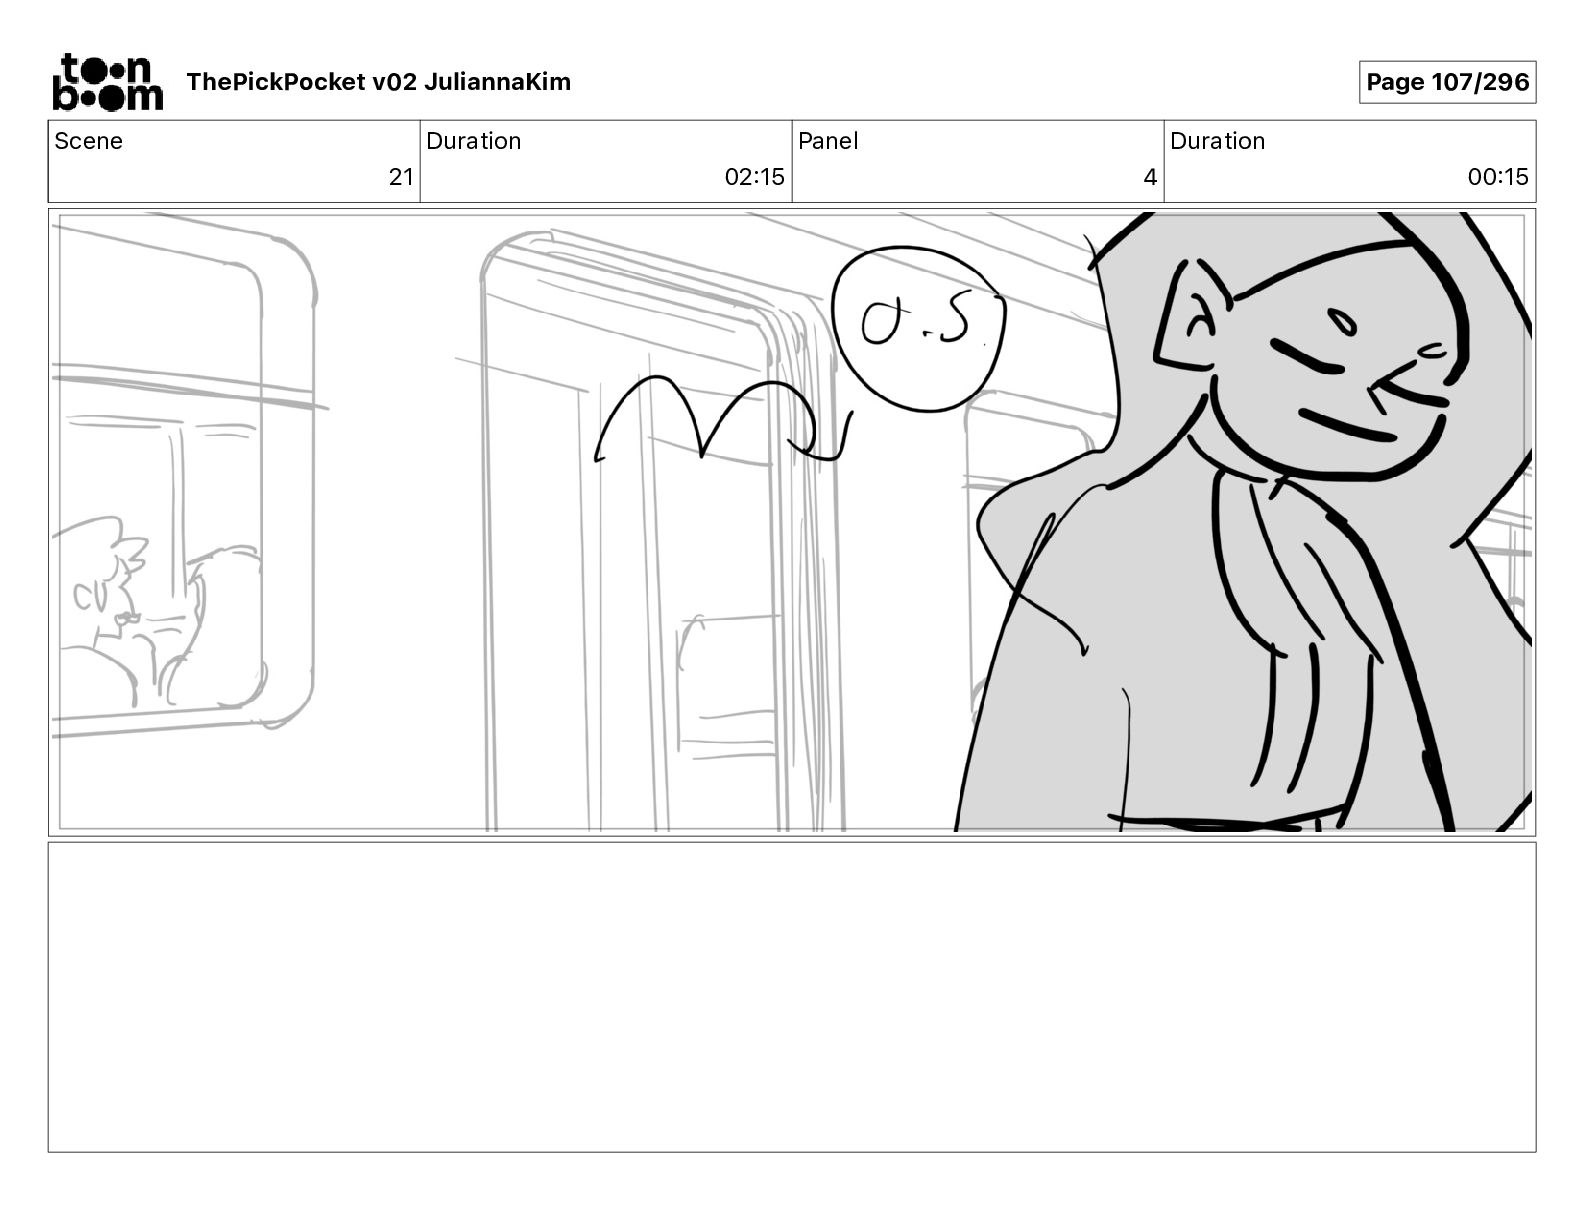This screenshot has height=1224, width=1584.
Task: Click scene duration value '02:15'
Action: click(x=754, y=177)
